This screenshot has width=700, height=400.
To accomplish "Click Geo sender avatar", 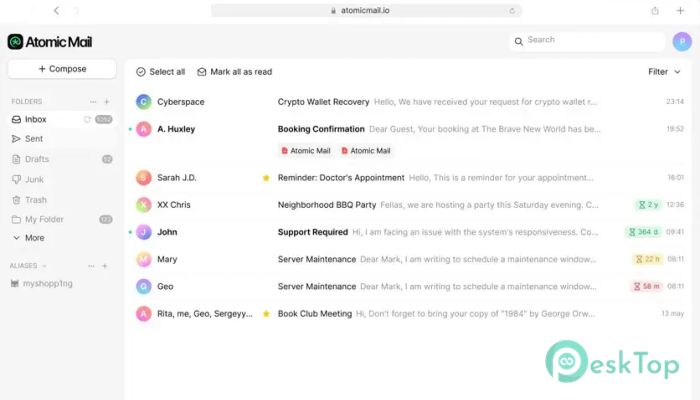I will point(144,287).
